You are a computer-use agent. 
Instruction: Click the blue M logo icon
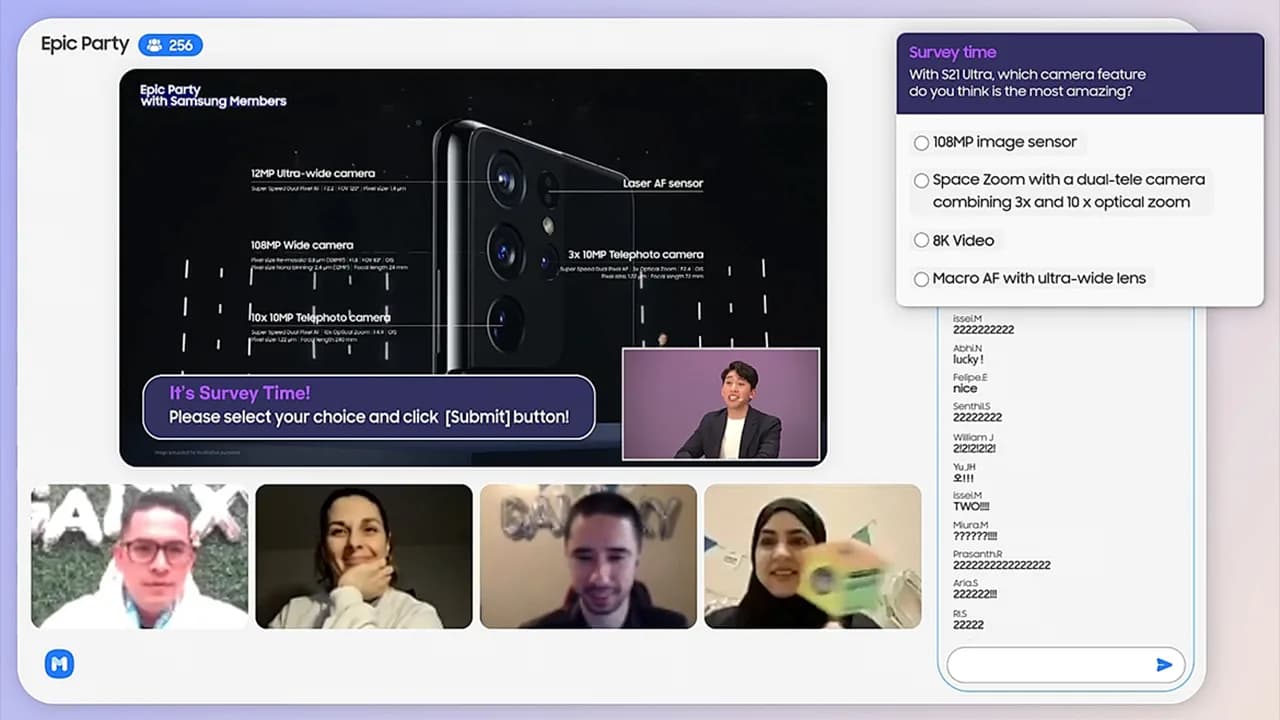[59, 664]
